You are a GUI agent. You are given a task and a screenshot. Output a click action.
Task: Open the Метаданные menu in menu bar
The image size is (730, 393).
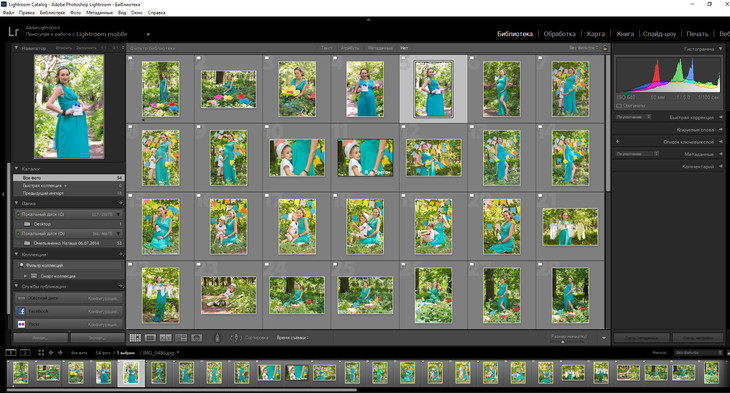pyautogui.click(x=99, y=13)
